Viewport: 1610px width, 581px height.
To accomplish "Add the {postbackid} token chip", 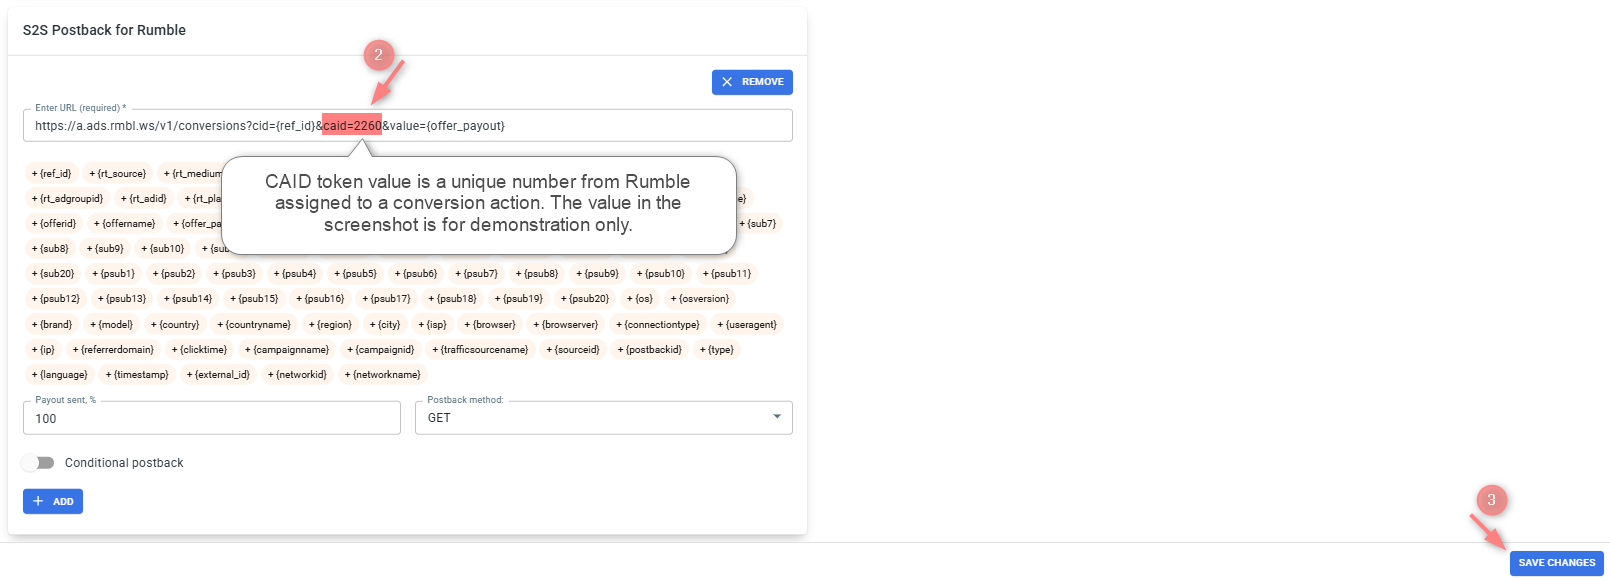I will (x=650, y=350).
